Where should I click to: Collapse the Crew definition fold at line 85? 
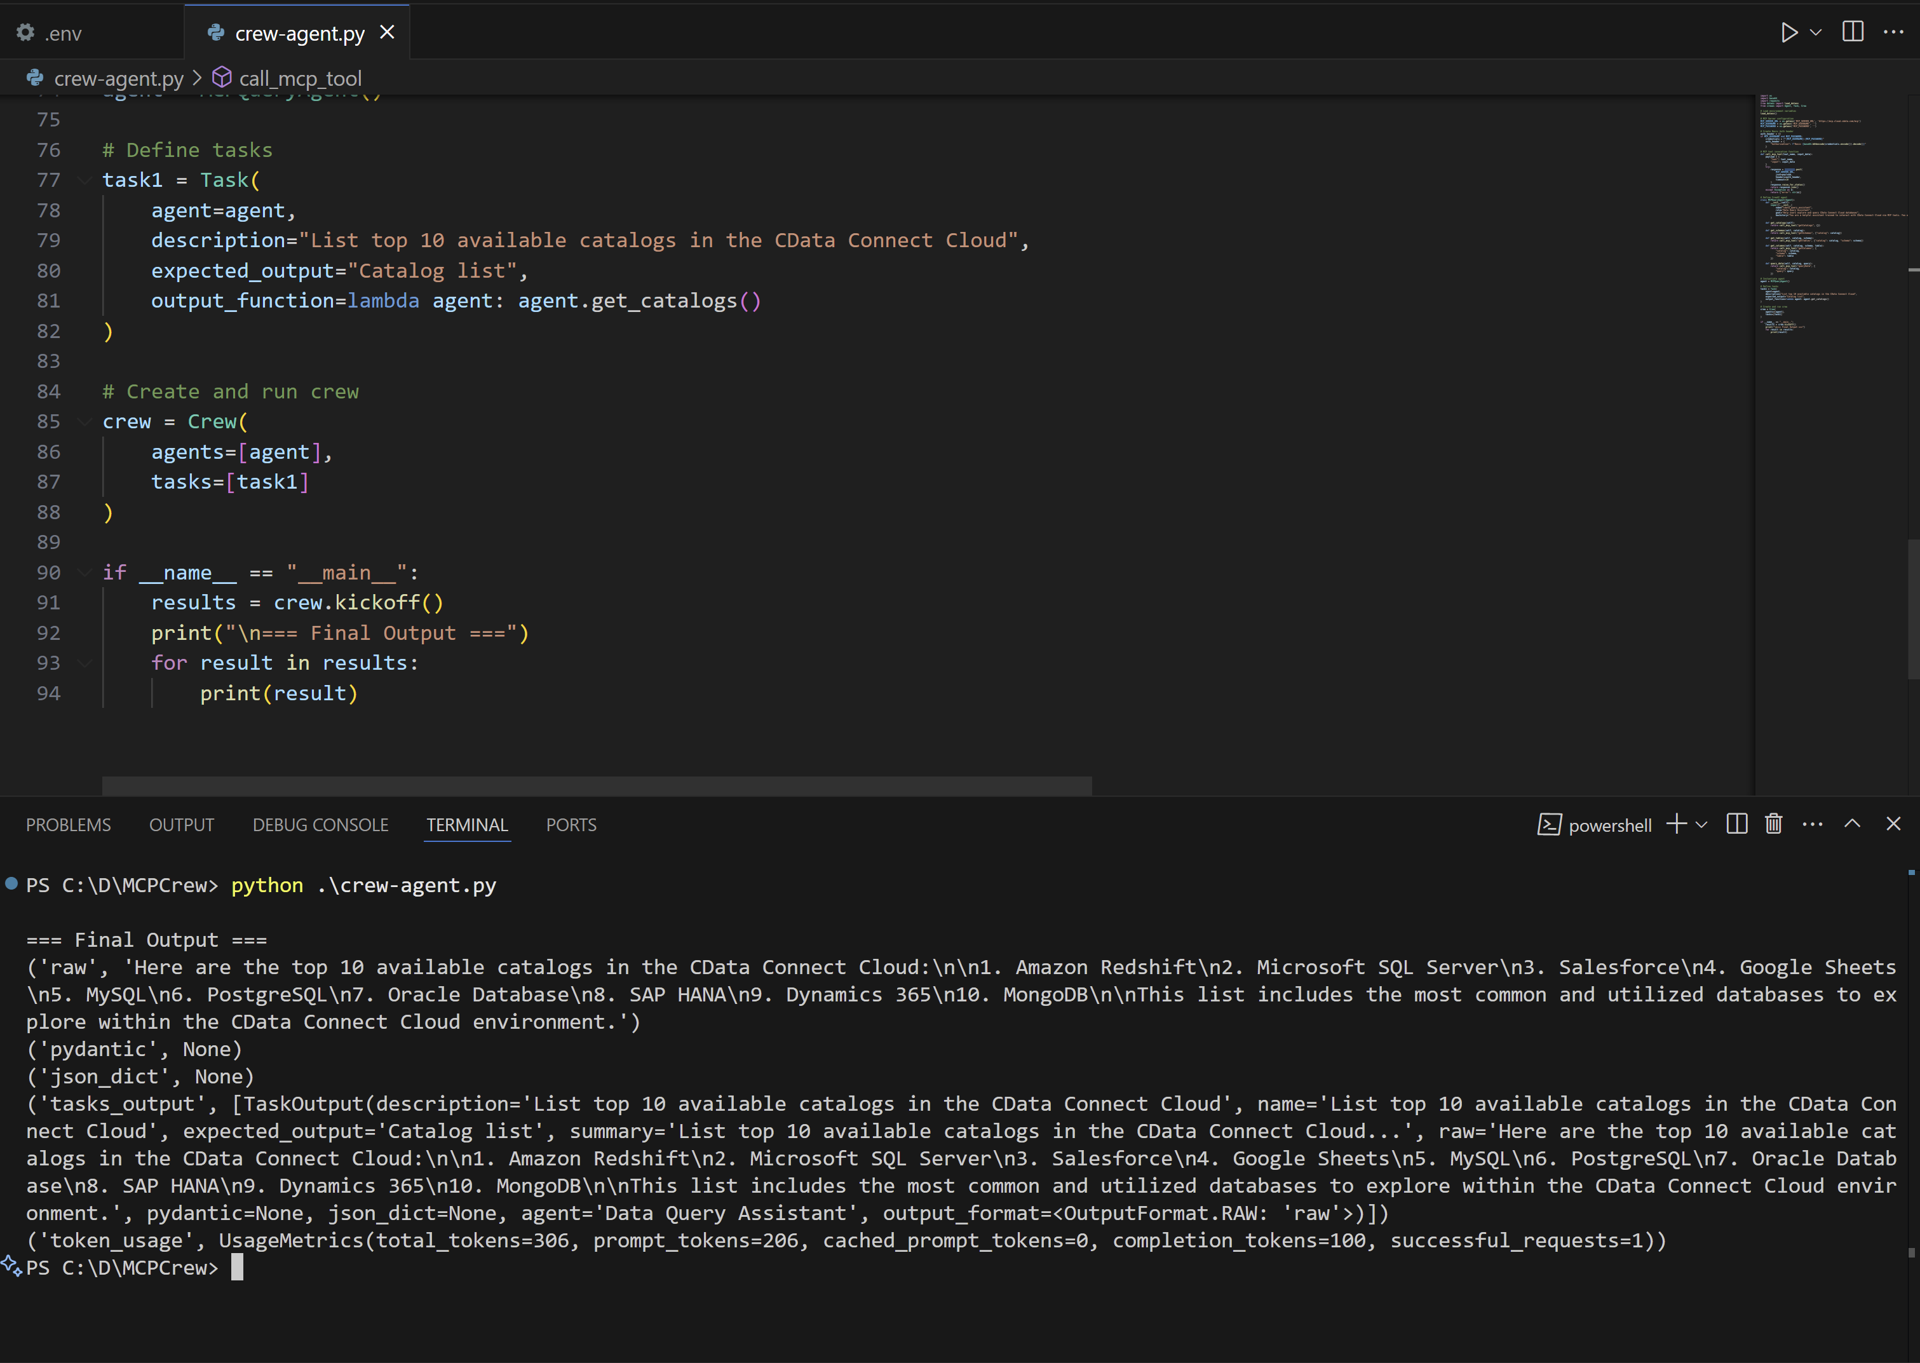click(84, 421)
